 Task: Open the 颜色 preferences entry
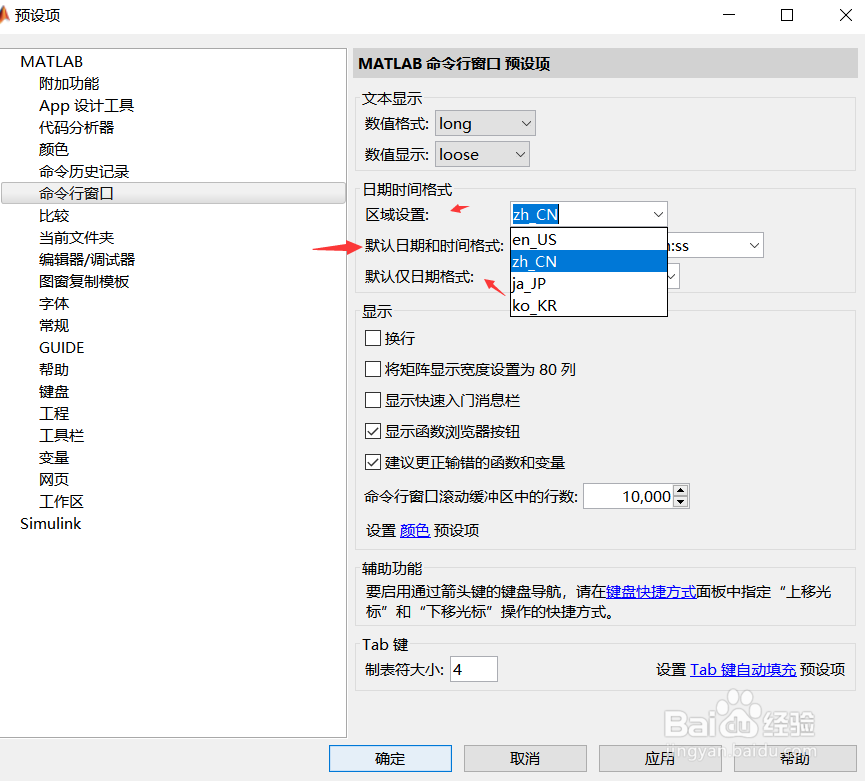tap(54, 149)
